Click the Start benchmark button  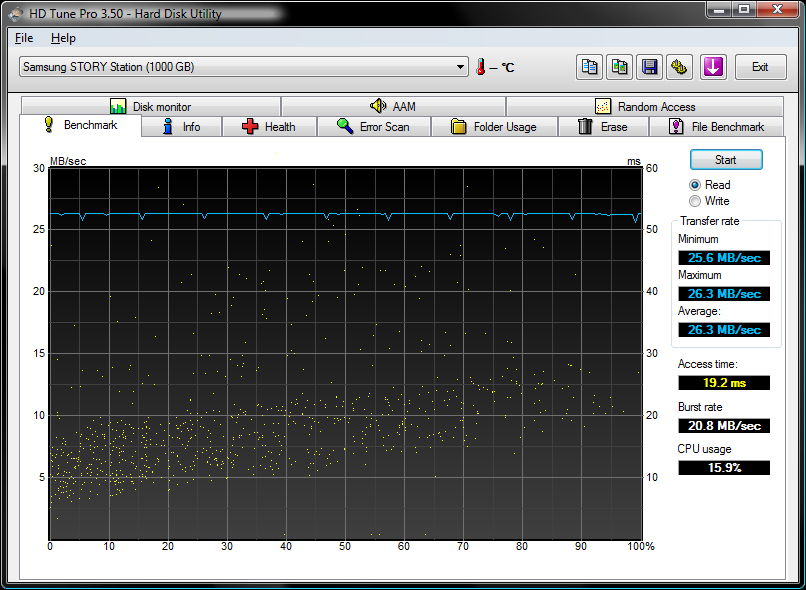726,160
